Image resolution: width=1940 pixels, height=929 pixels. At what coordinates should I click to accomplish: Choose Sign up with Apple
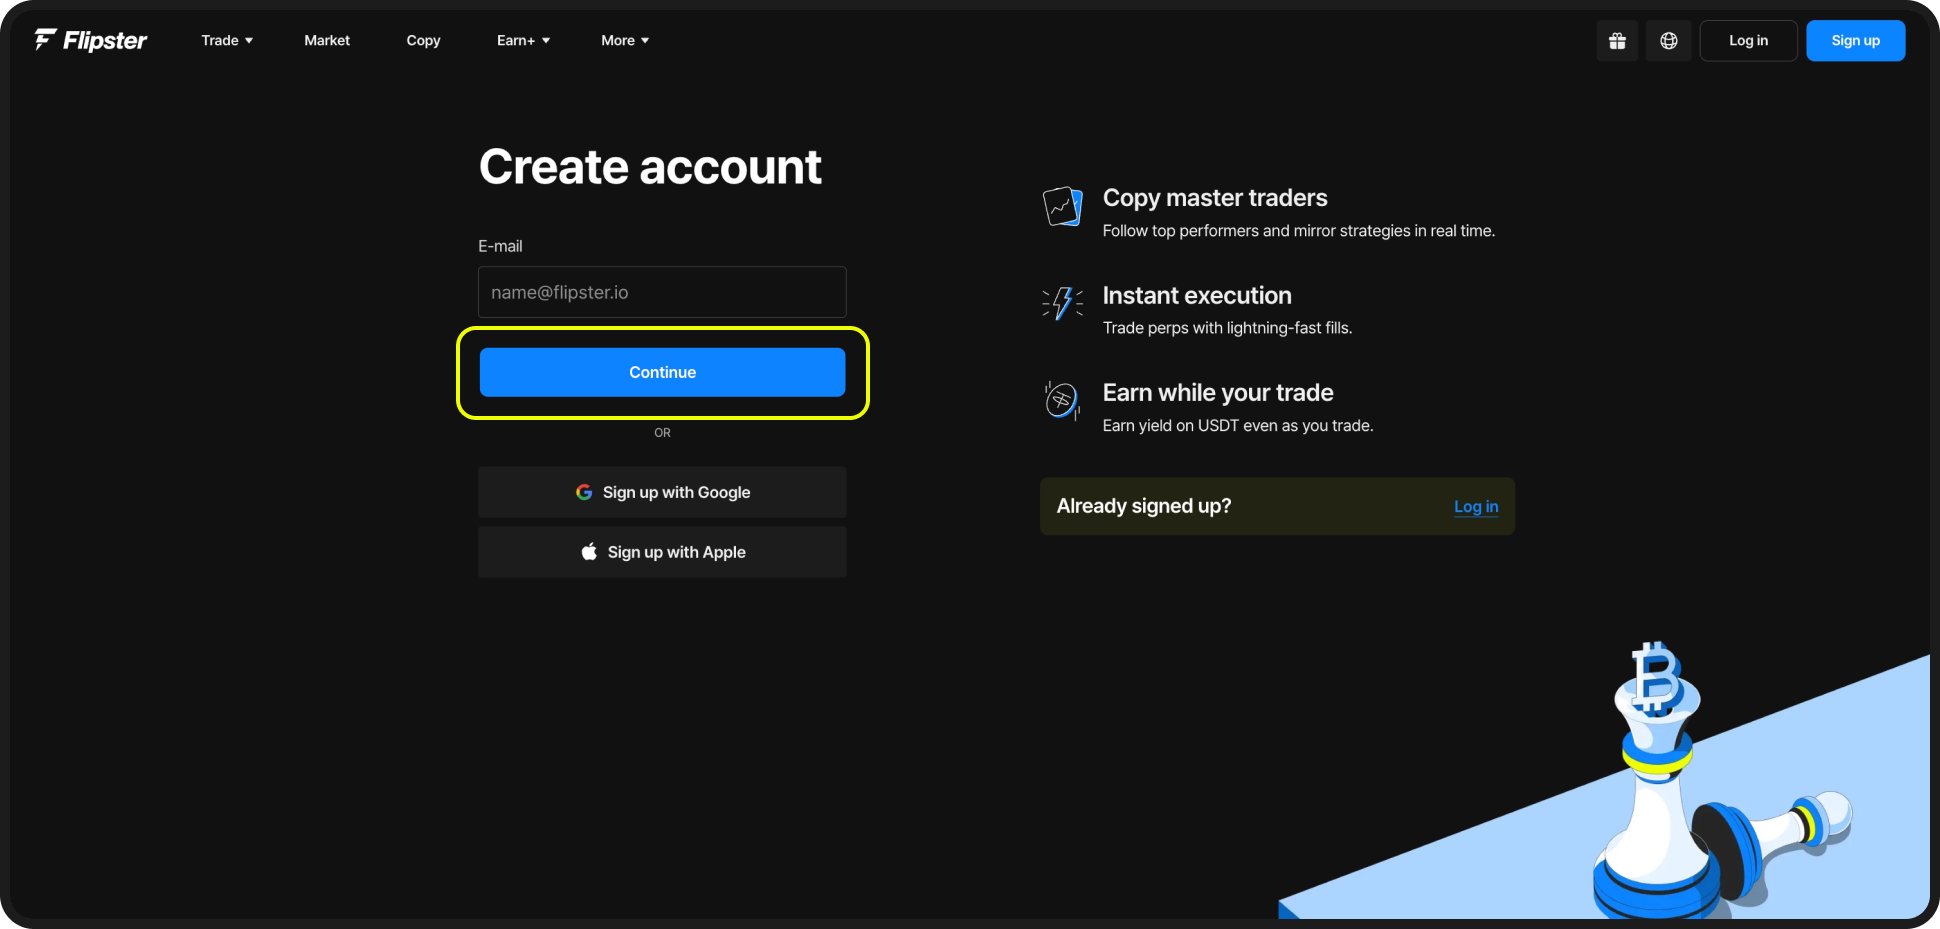click(x=662, y=552)
